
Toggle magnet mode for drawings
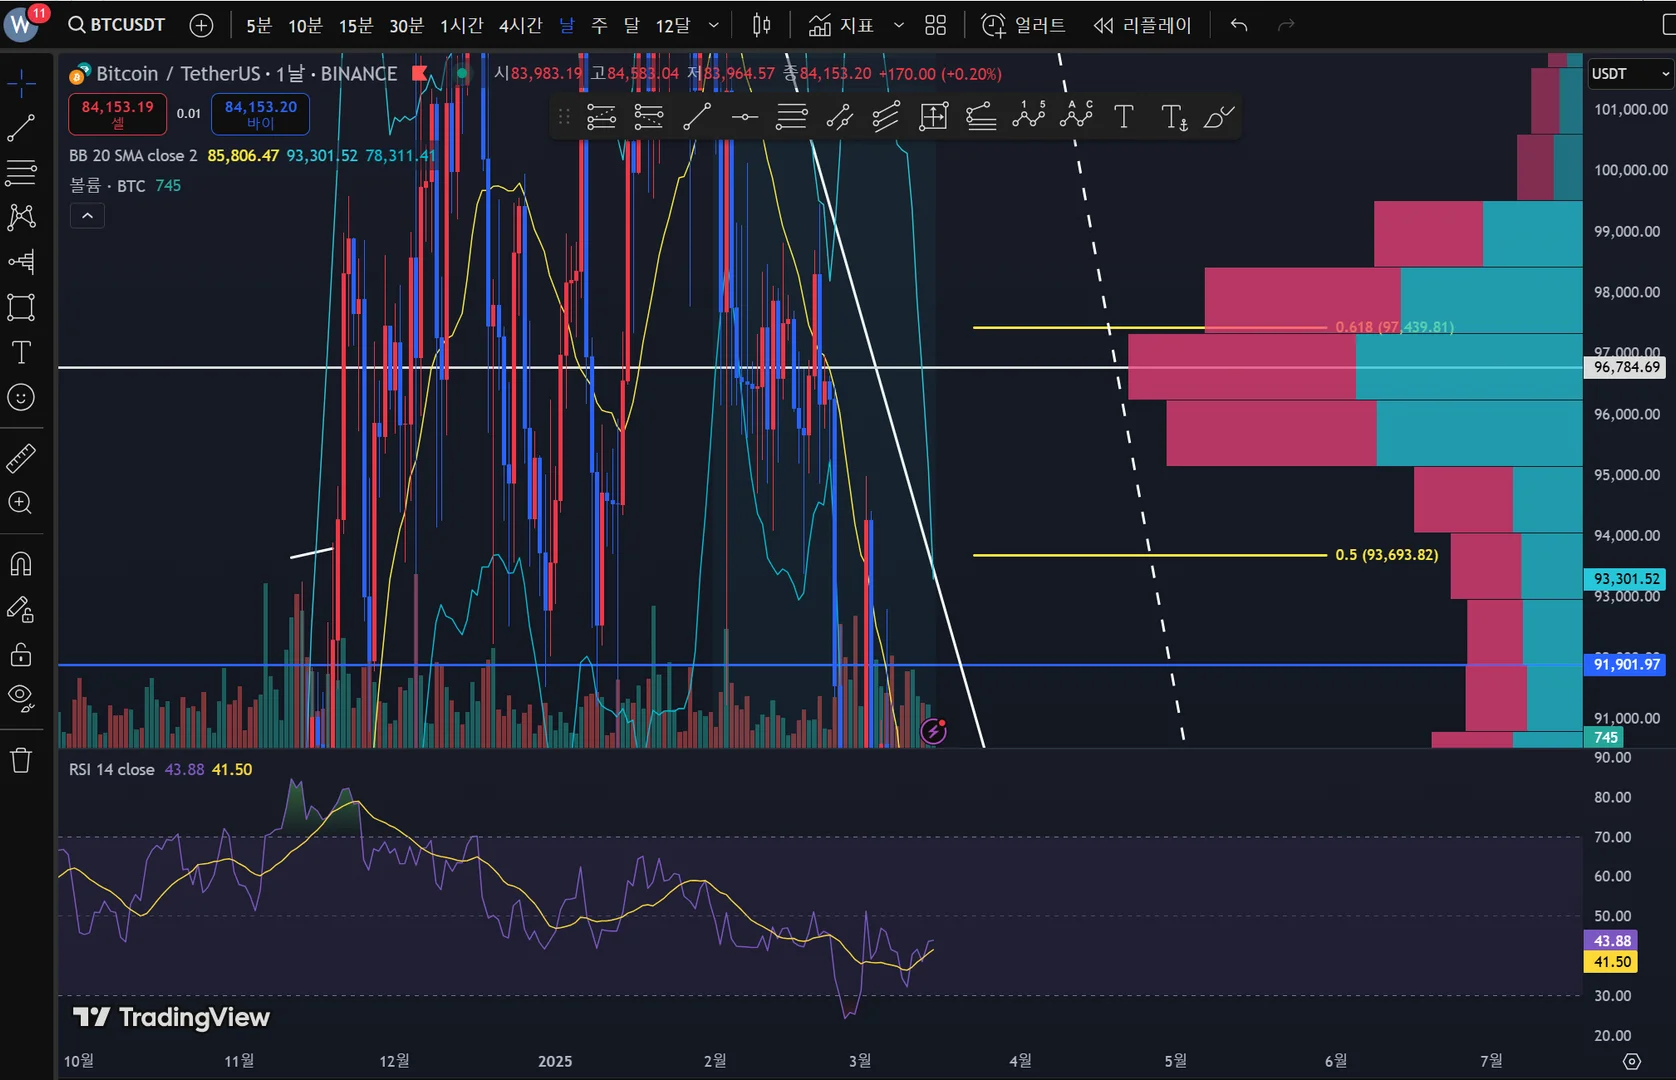tap(21, 564)
